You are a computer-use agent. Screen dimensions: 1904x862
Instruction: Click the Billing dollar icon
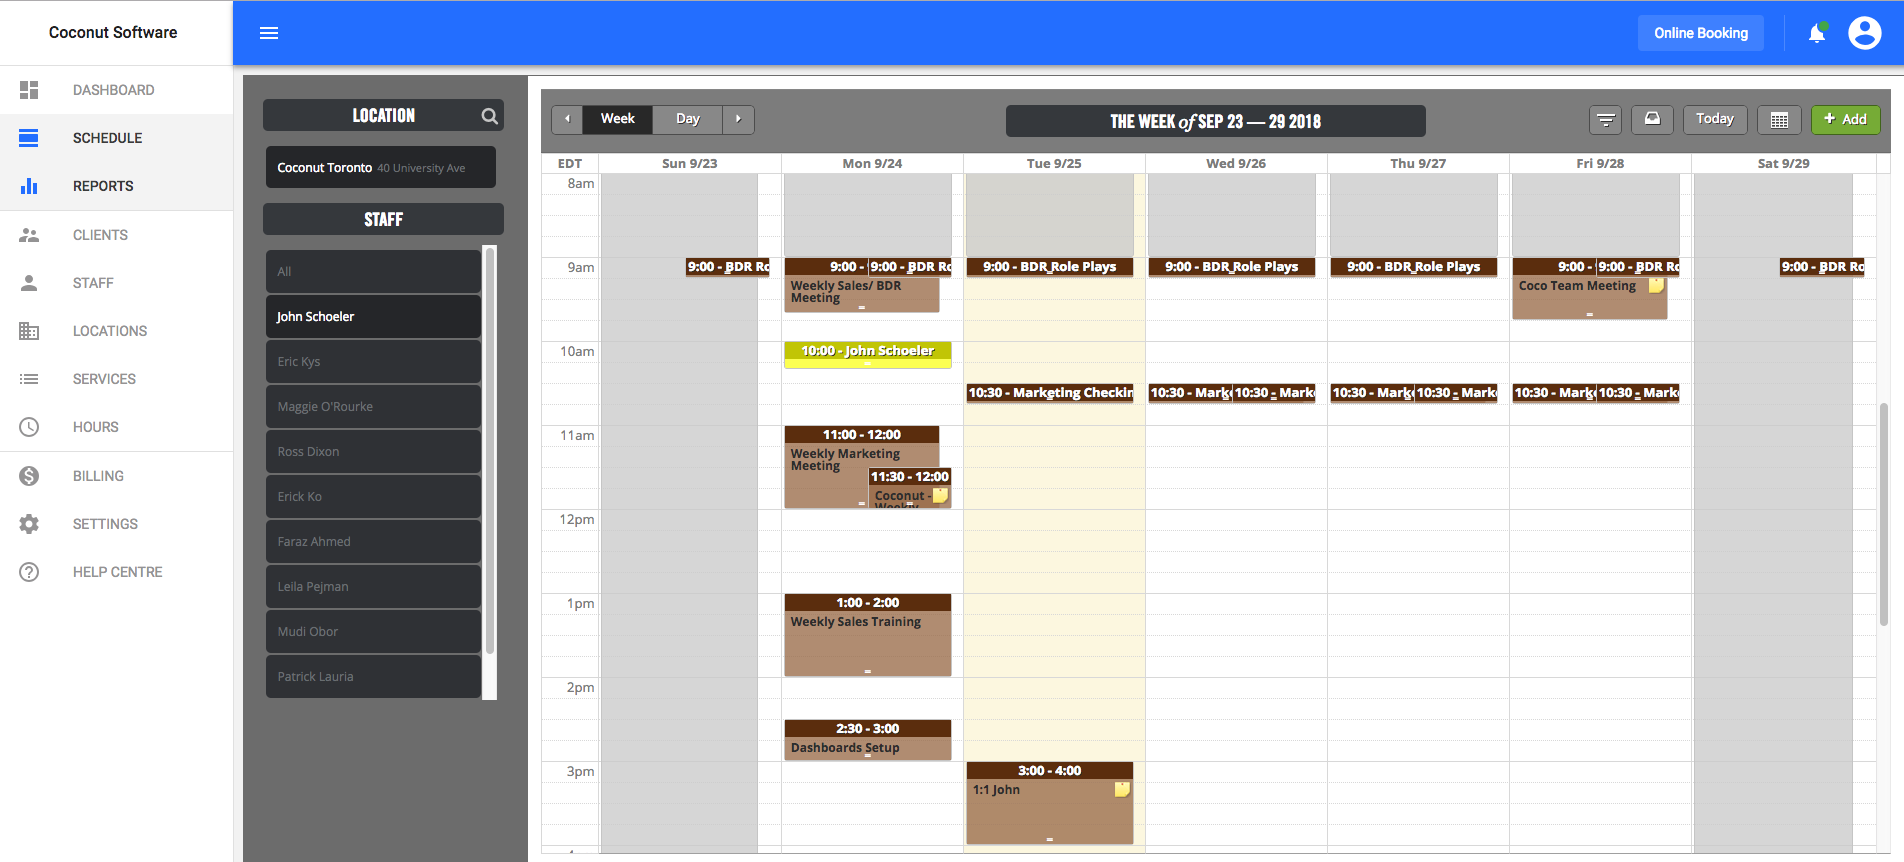pyautogui.click(x=29, y=476)
